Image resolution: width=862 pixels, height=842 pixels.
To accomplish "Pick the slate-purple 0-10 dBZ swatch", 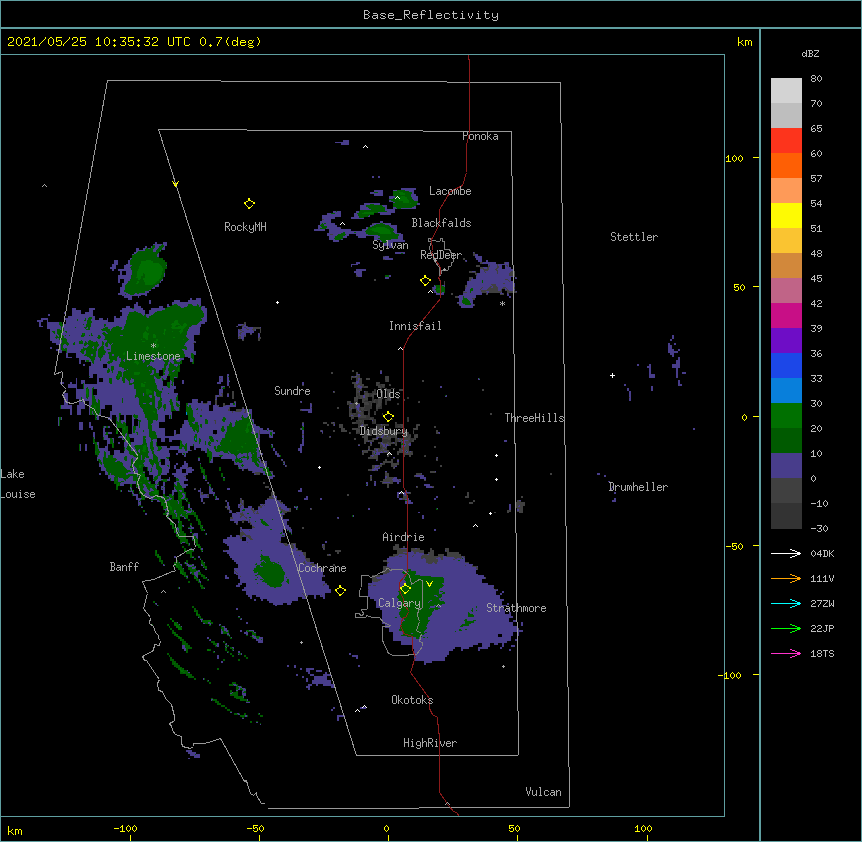I will (786, 466).
